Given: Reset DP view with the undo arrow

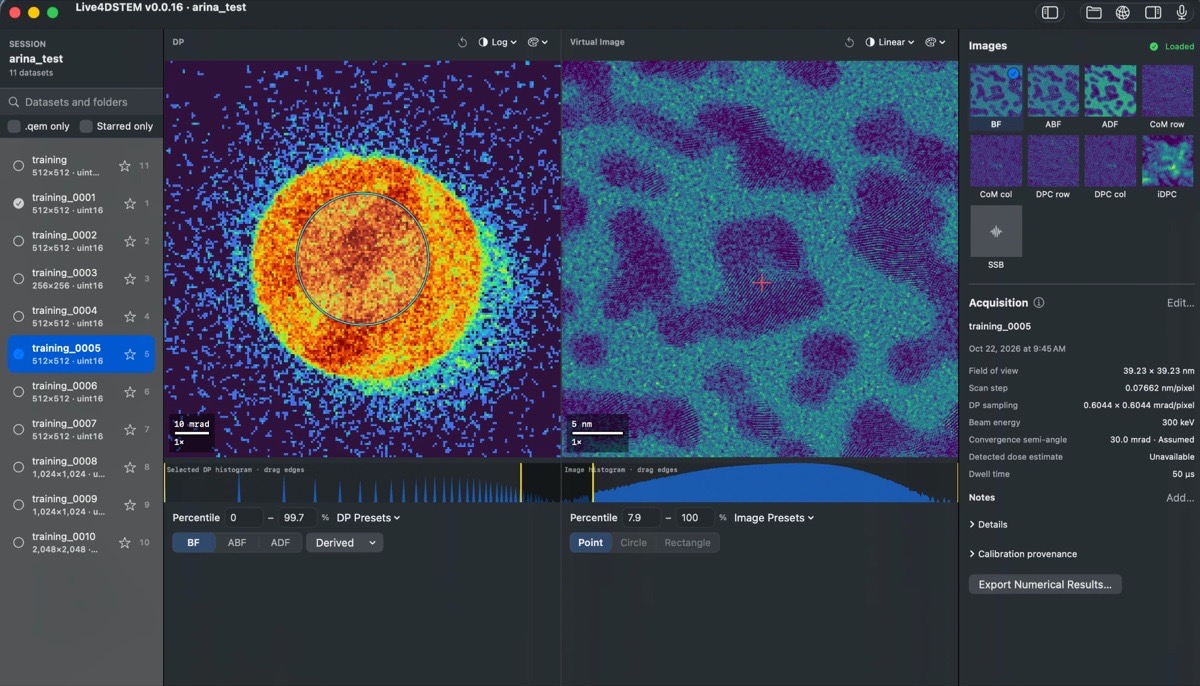Looking at the screenshot, I should point(463,43).
